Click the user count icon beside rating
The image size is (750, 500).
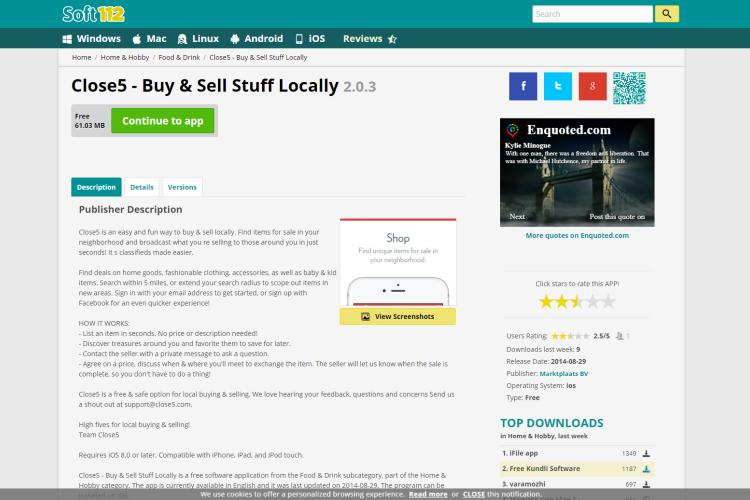coord(620,336)
